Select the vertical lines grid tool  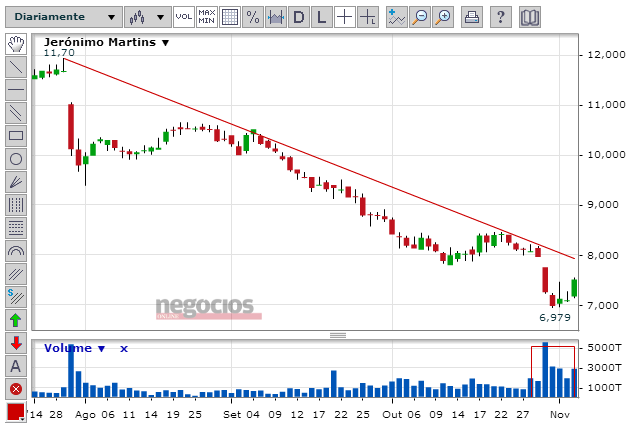pyautogui.click(x=16, y=205)
